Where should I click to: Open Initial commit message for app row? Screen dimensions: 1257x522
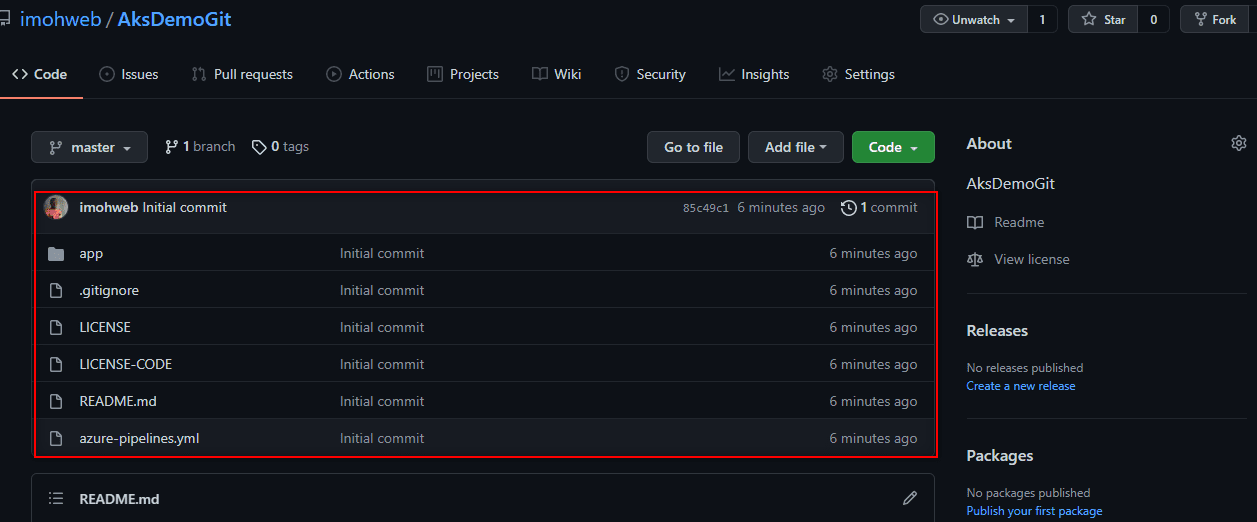click(x=382, y=253)
